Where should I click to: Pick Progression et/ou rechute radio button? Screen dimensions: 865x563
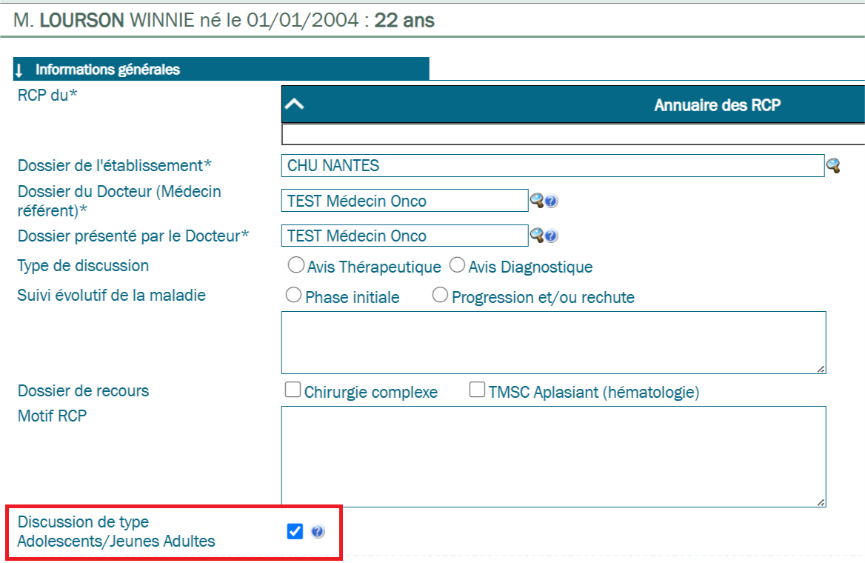click(440, 296)
